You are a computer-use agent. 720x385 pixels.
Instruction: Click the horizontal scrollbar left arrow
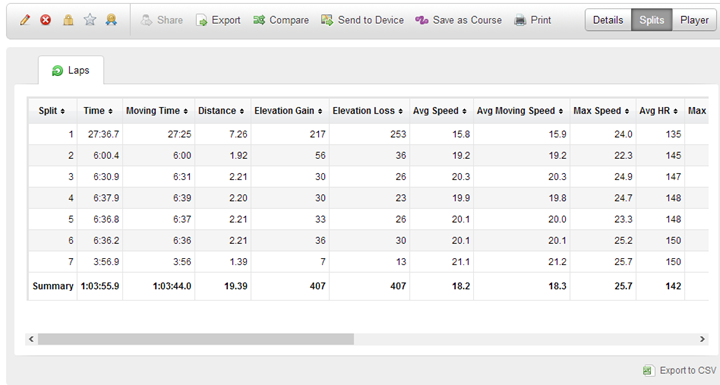[x=31, y=339]
